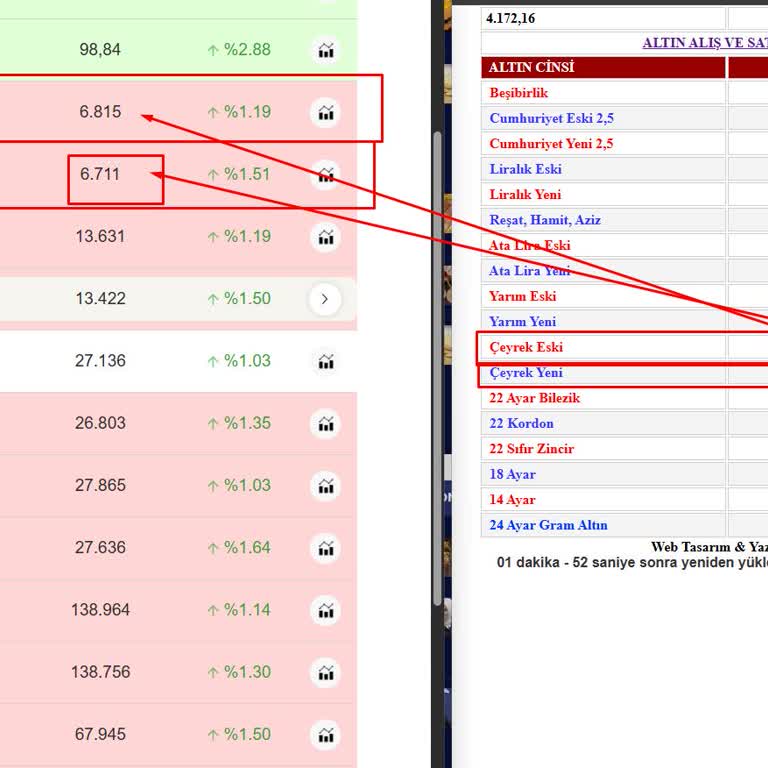The height and width of the screenshot is (768, 768).
Task: Open the chart icon in 13.631 row
Action: pyautogui.click(x=326, y=237)
